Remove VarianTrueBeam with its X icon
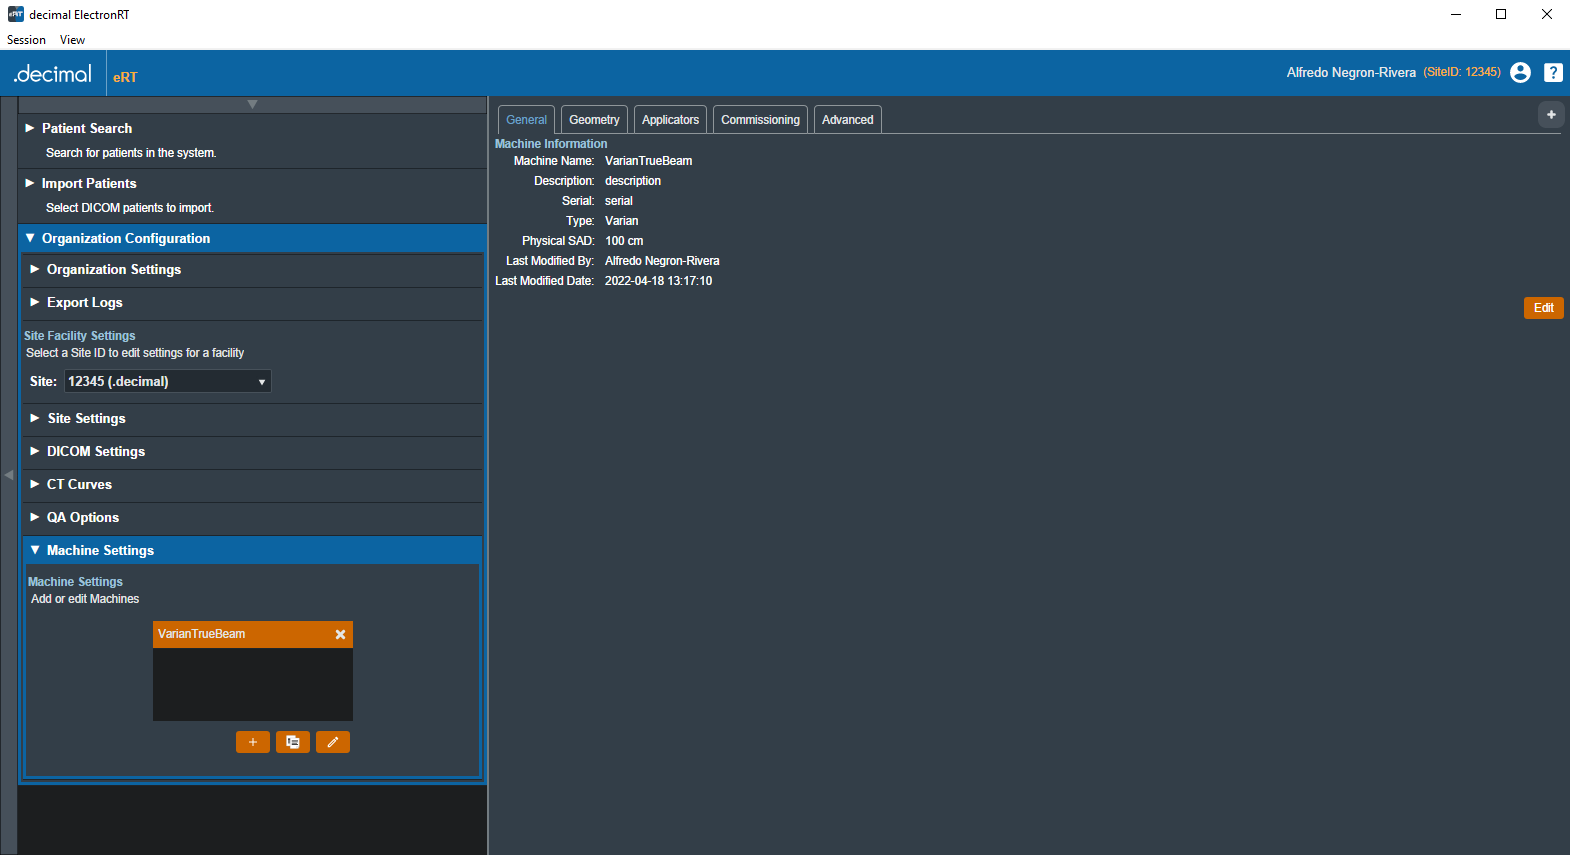 tap(340, 635)
